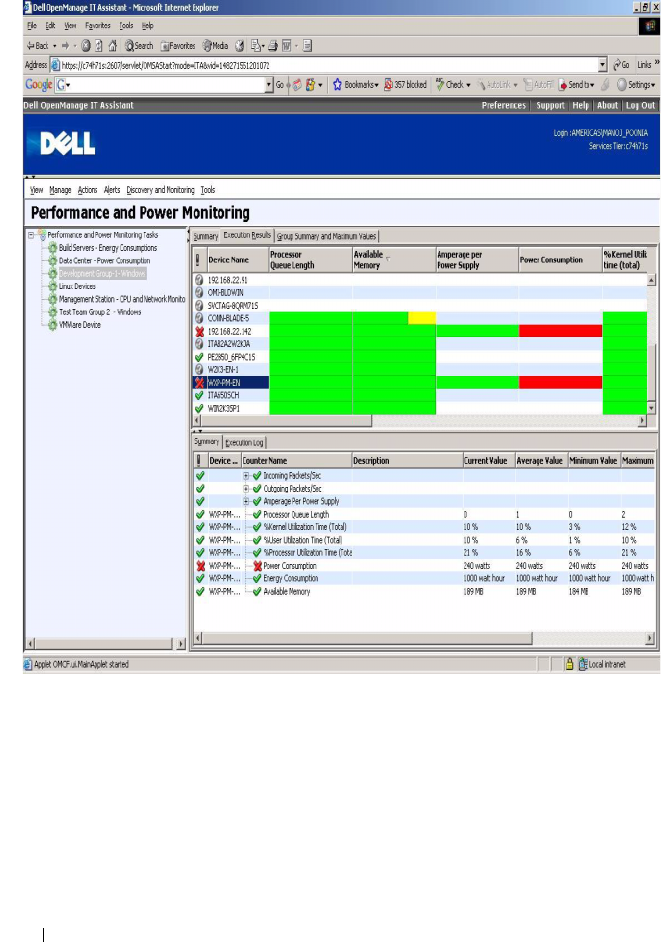Expand the Outgoing Packets/Sec counter
Screen dimensions: 661x942
[246, 489]
